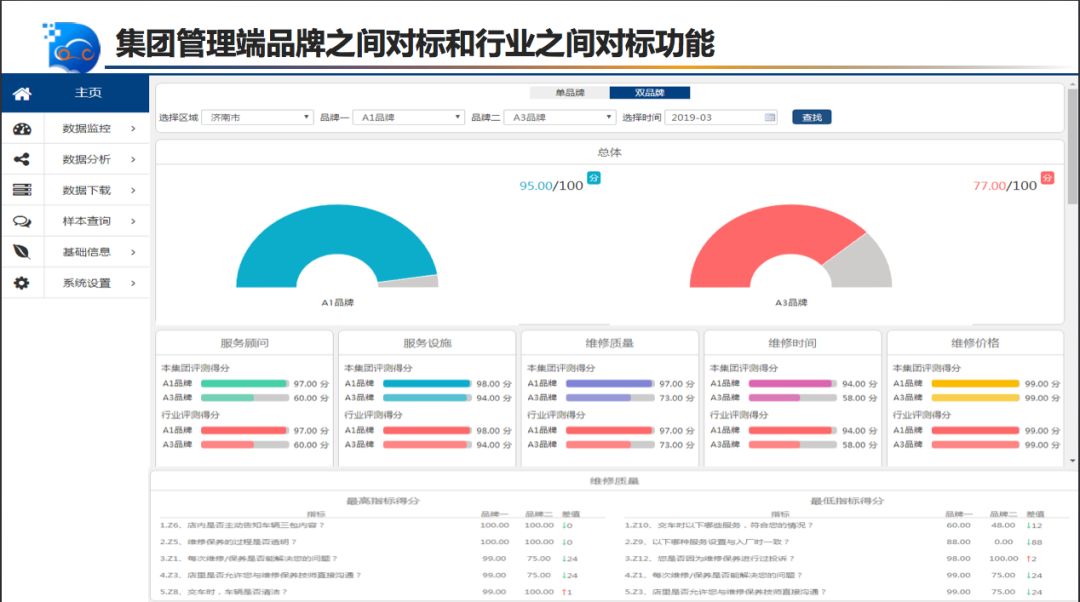Click the vertical scrollbar on the right
Image resolution: width=1080 pixels, height=602 pixels.
click(1072, 150)
